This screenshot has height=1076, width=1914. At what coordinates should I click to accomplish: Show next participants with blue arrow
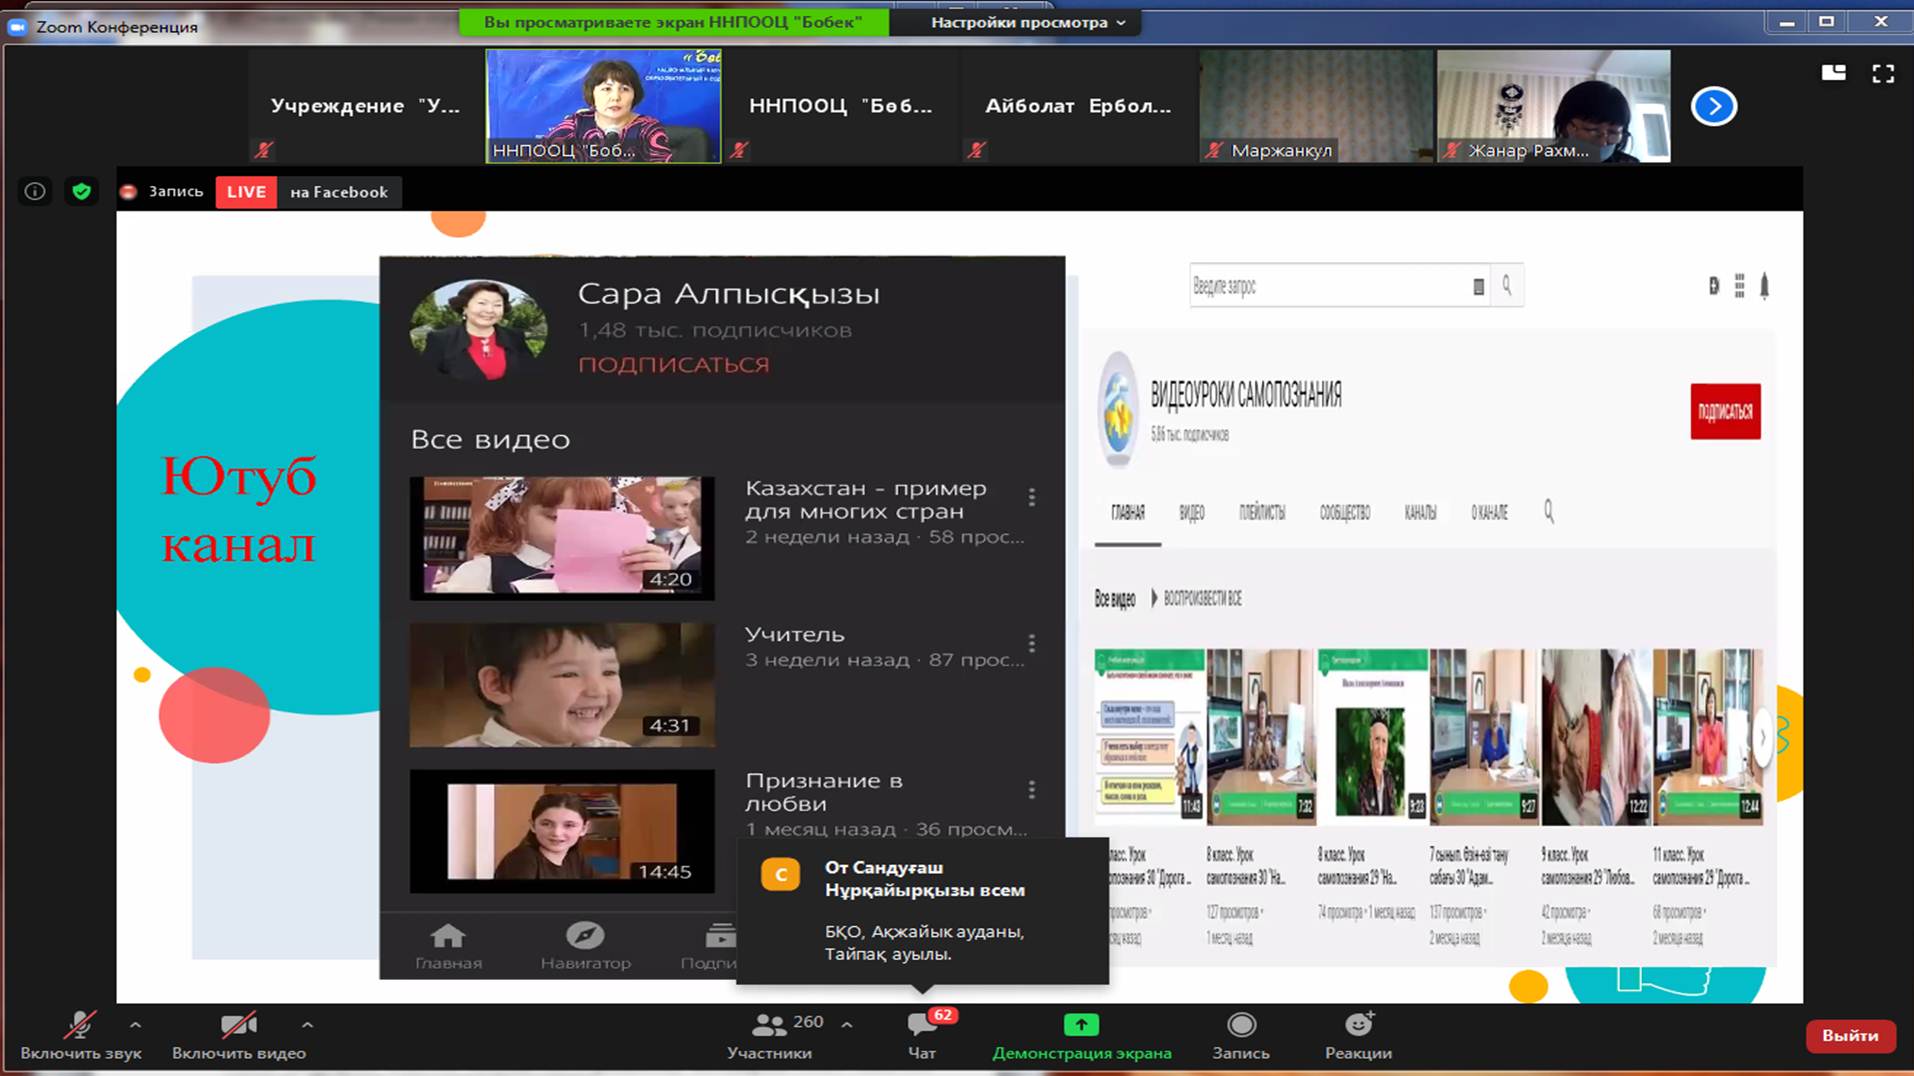[x=1713, y=106]
